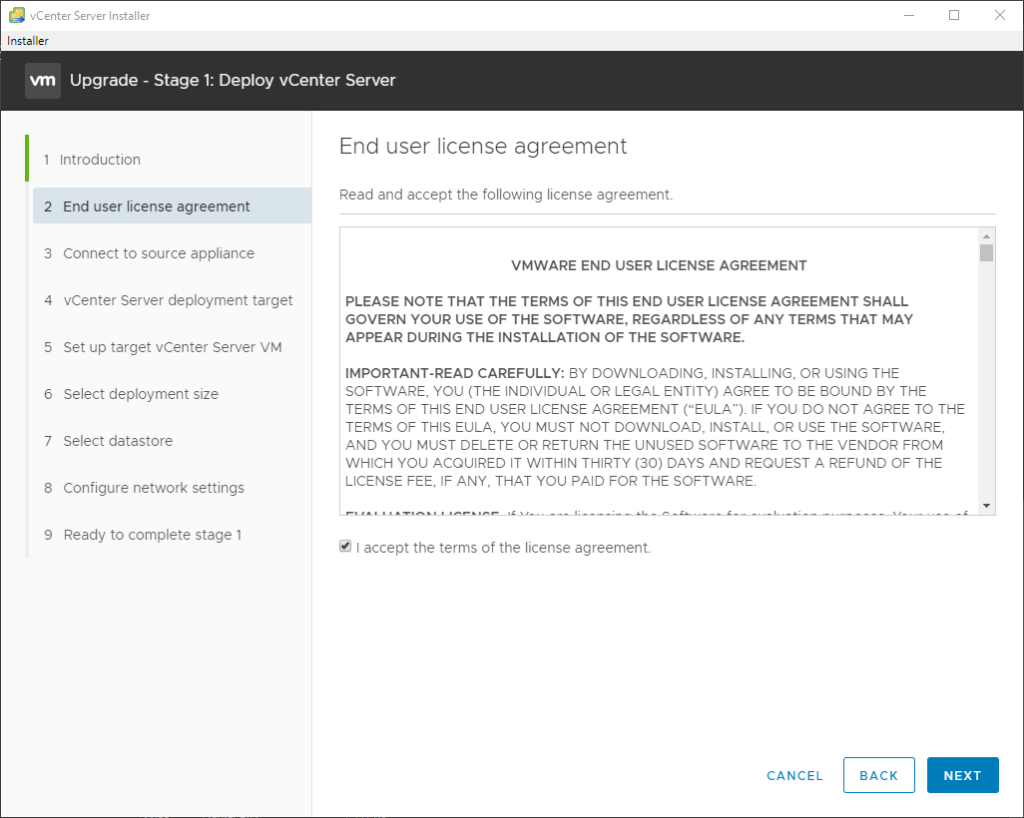
Task: Select step 4 vCenter Server deployment target
Action: 168,300
